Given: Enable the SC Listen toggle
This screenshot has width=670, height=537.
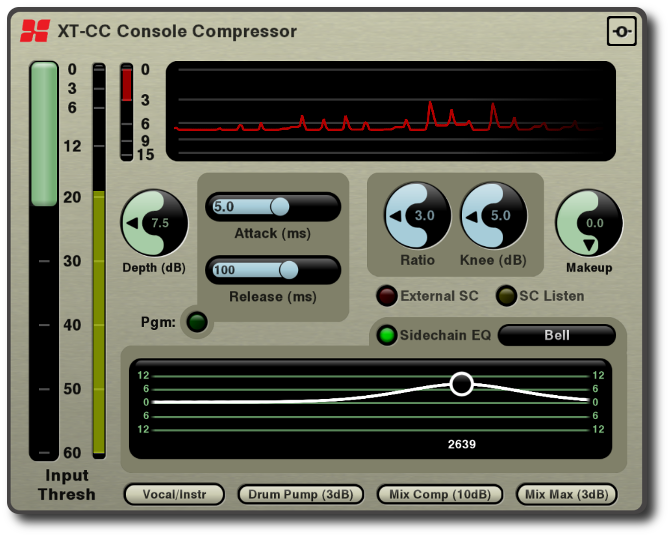Looking at the screenshot, I should pos(506,296).
